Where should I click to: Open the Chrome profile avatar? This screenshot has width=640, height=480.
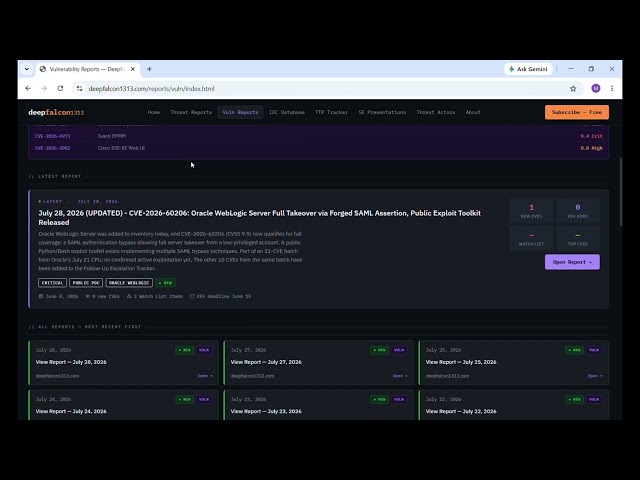596,89
